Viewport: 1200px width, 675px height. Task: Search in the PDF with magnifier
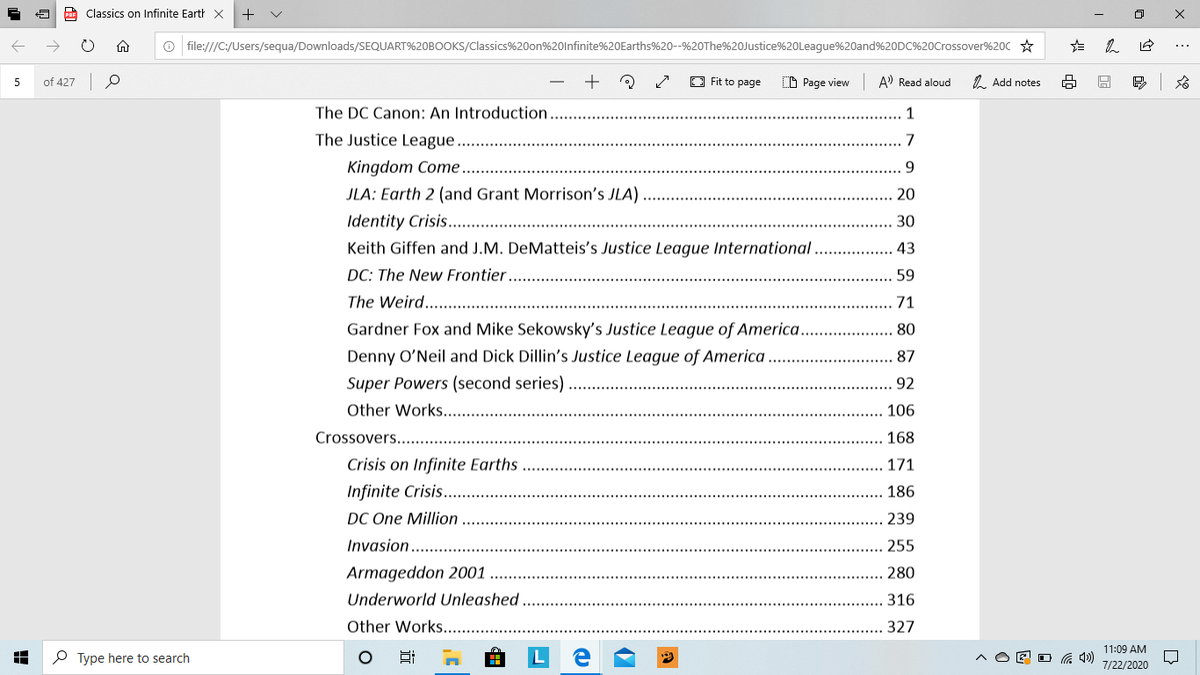[x=113, y=82]
